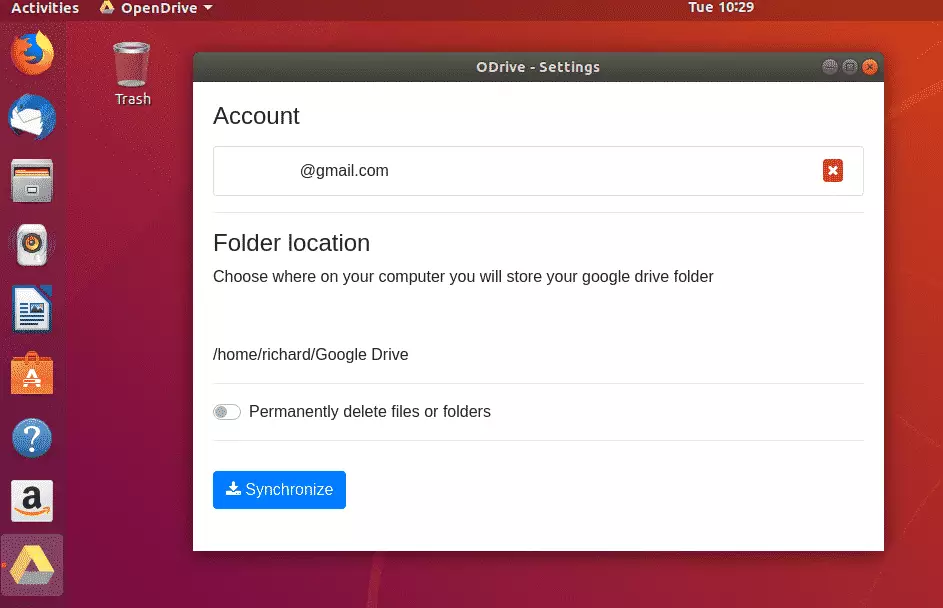Click the Folder location heading
The height and width of the screenshot is (608, 943).
click(292, 243)
